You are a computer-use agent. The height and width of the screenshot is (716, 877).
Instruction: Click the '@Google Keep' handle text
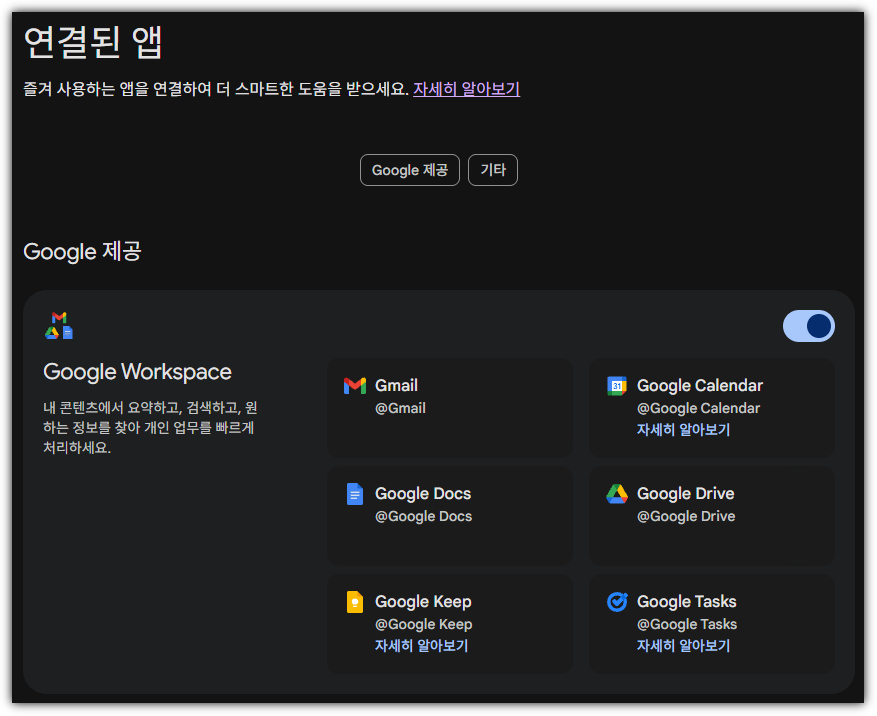click(x=423, y=624)
